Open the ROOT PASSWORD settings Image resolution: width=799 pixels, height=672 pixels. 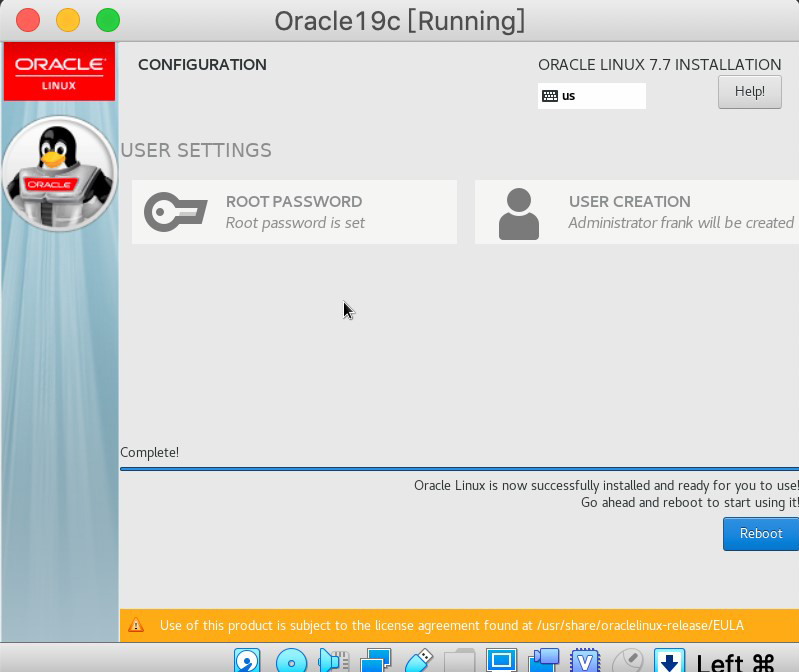tap(295, 212)
